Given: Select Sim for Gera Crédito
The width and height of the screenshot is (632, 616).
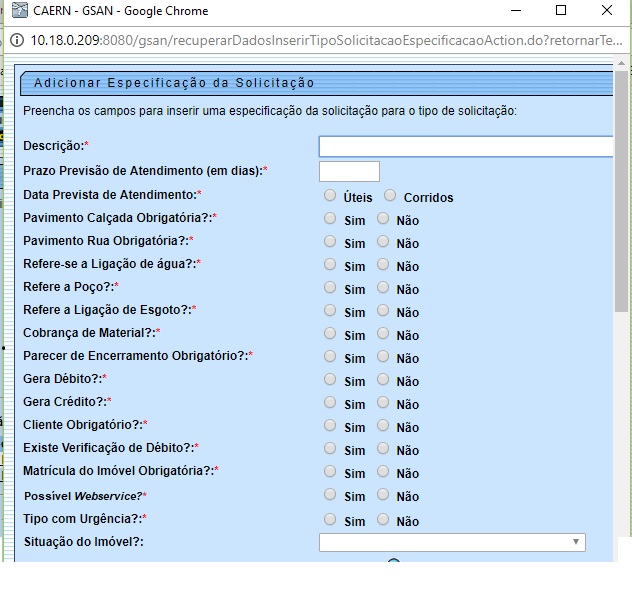Looking at the screenshot, I should pos(331,402).
